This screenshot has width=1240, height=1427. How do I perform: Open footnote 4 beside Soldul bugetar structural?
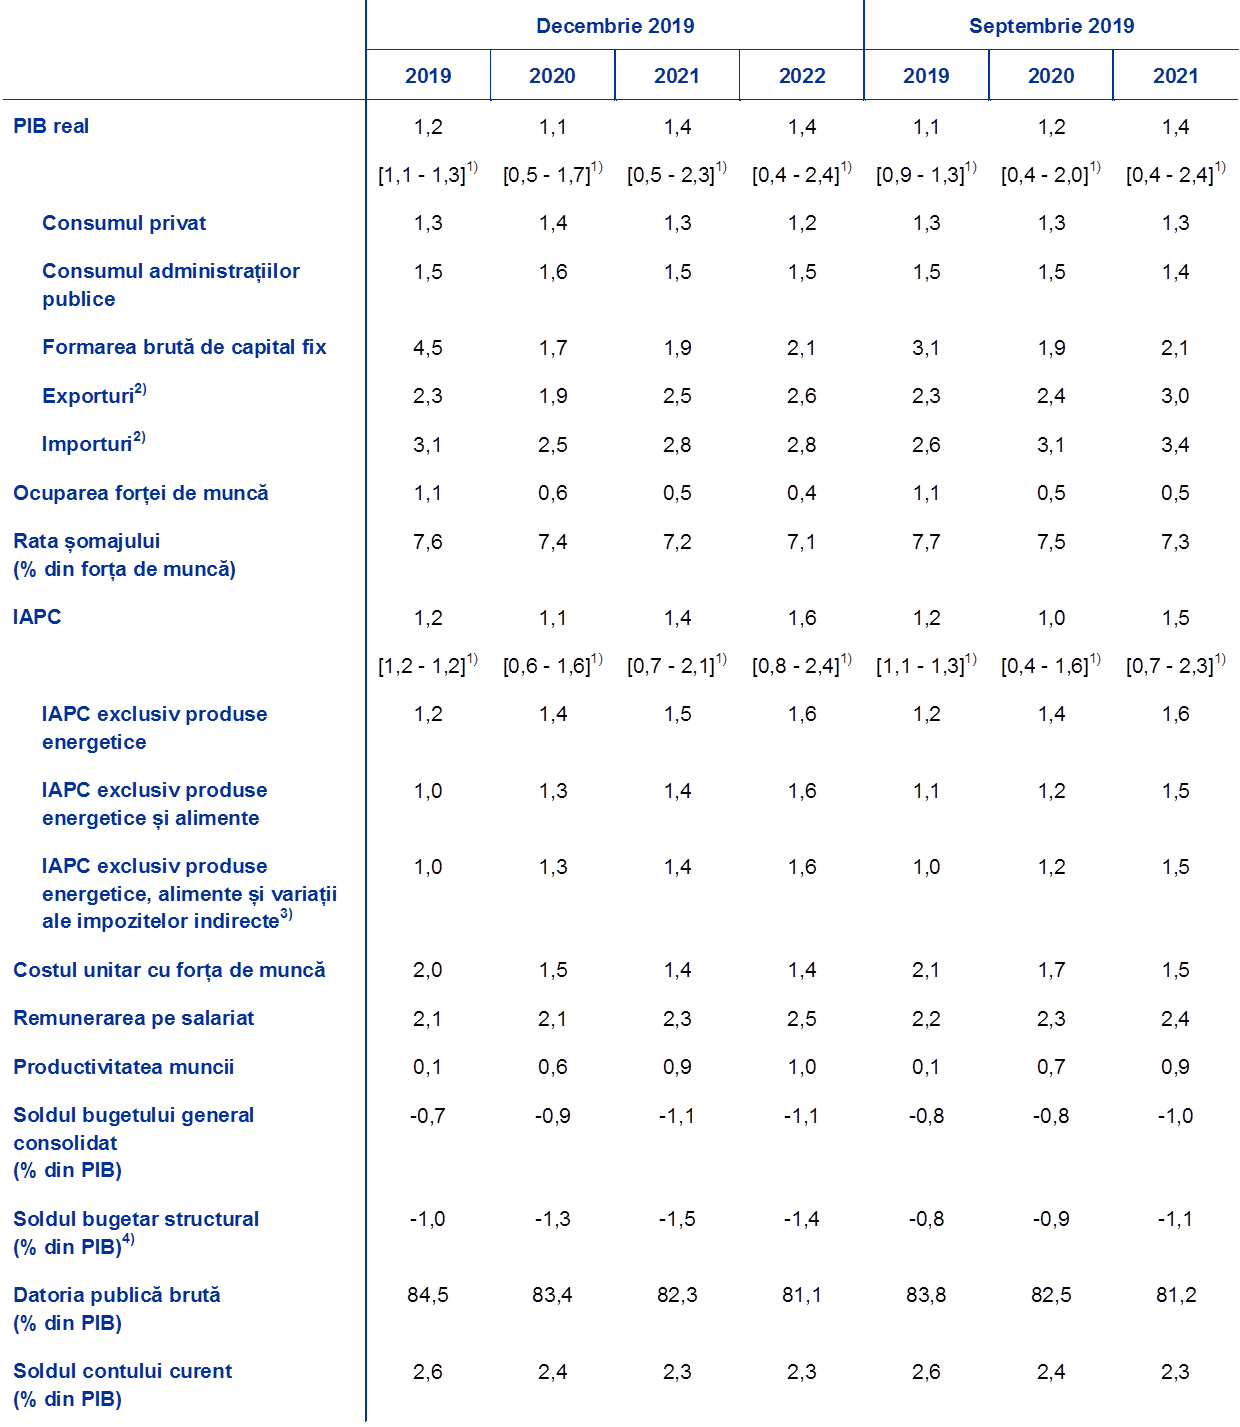click(128, 1241)
